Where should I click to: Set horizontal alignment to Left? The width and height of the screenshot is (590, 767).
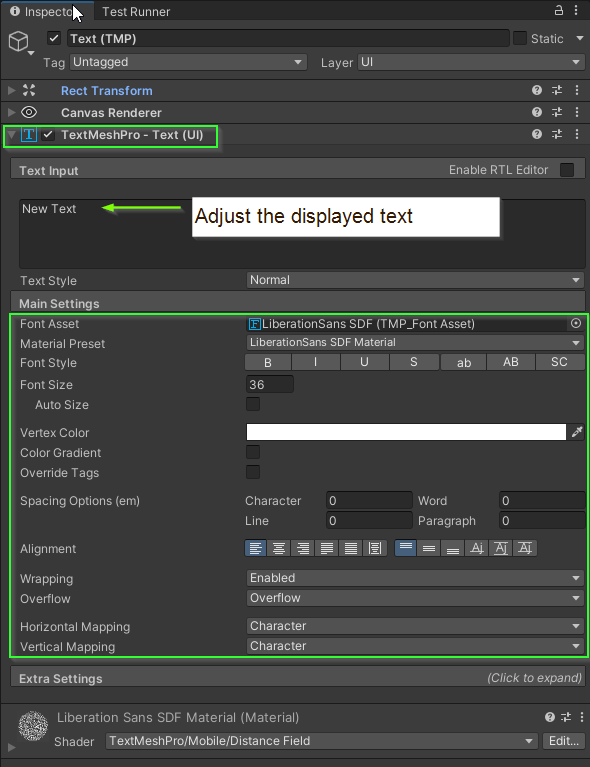click(255, 548)
